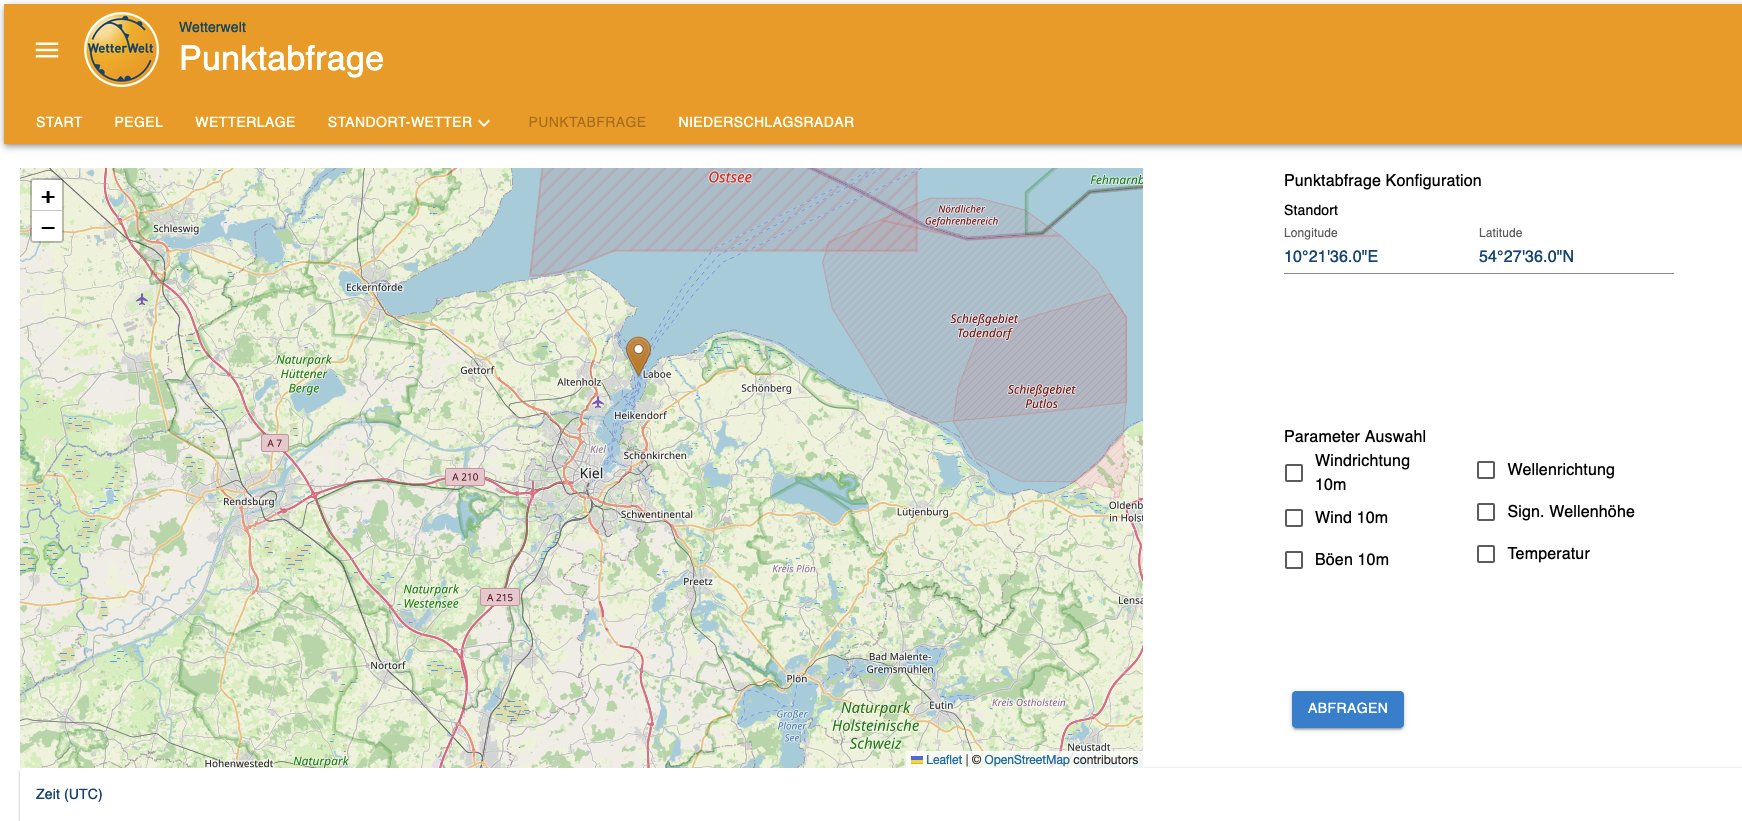Click the WetterWelt logo
The height and width of the screenshot is (821, 1742).
(x=121, y=49)
